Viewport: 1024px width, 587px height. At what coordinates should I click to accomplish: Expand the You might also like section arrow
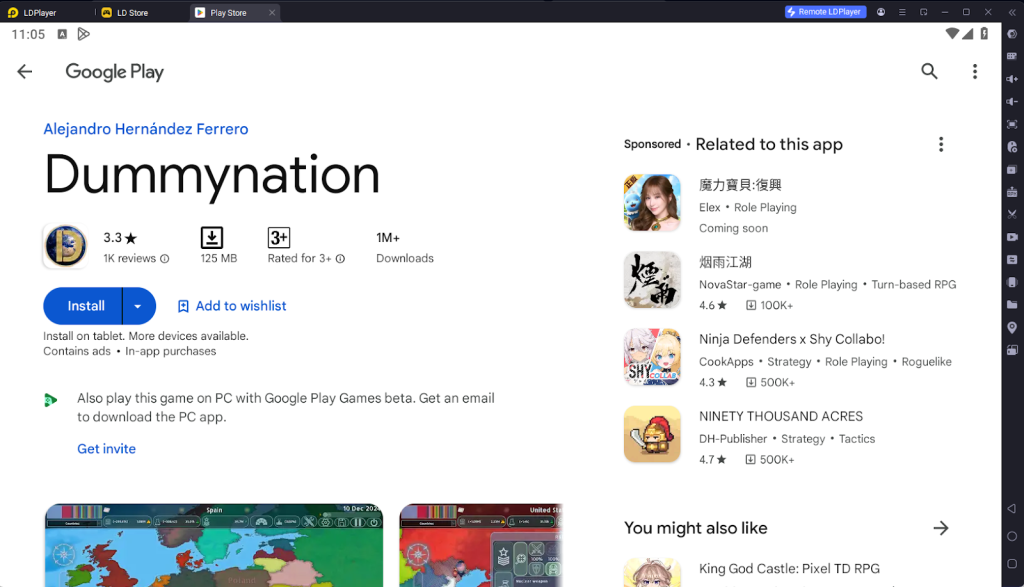[x=941, y=528]
